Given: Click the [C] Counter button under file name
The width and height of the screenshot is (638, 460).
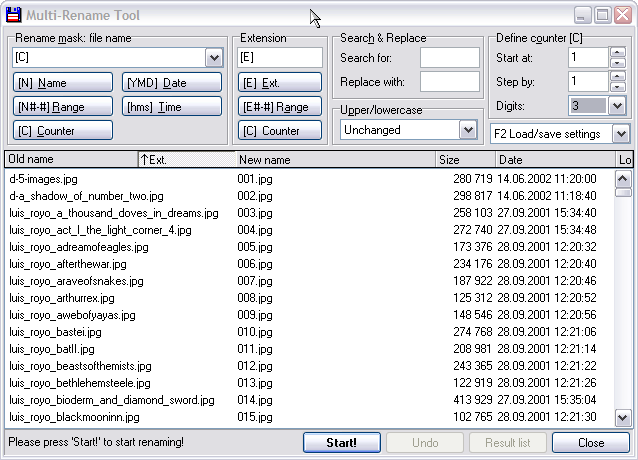Looking at the screenshot, I should point(62,130).
